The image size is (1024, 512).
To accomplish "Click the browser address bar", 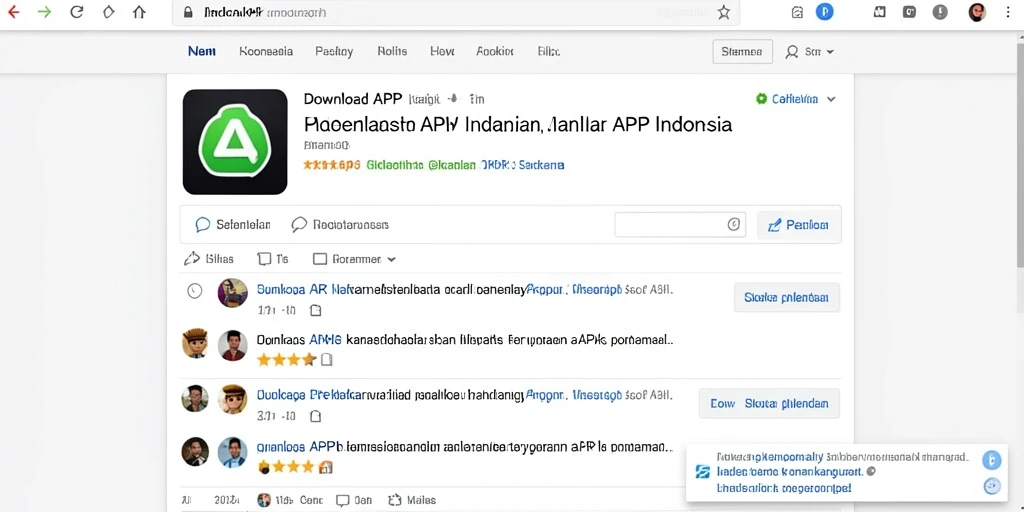I will point(456,12).
